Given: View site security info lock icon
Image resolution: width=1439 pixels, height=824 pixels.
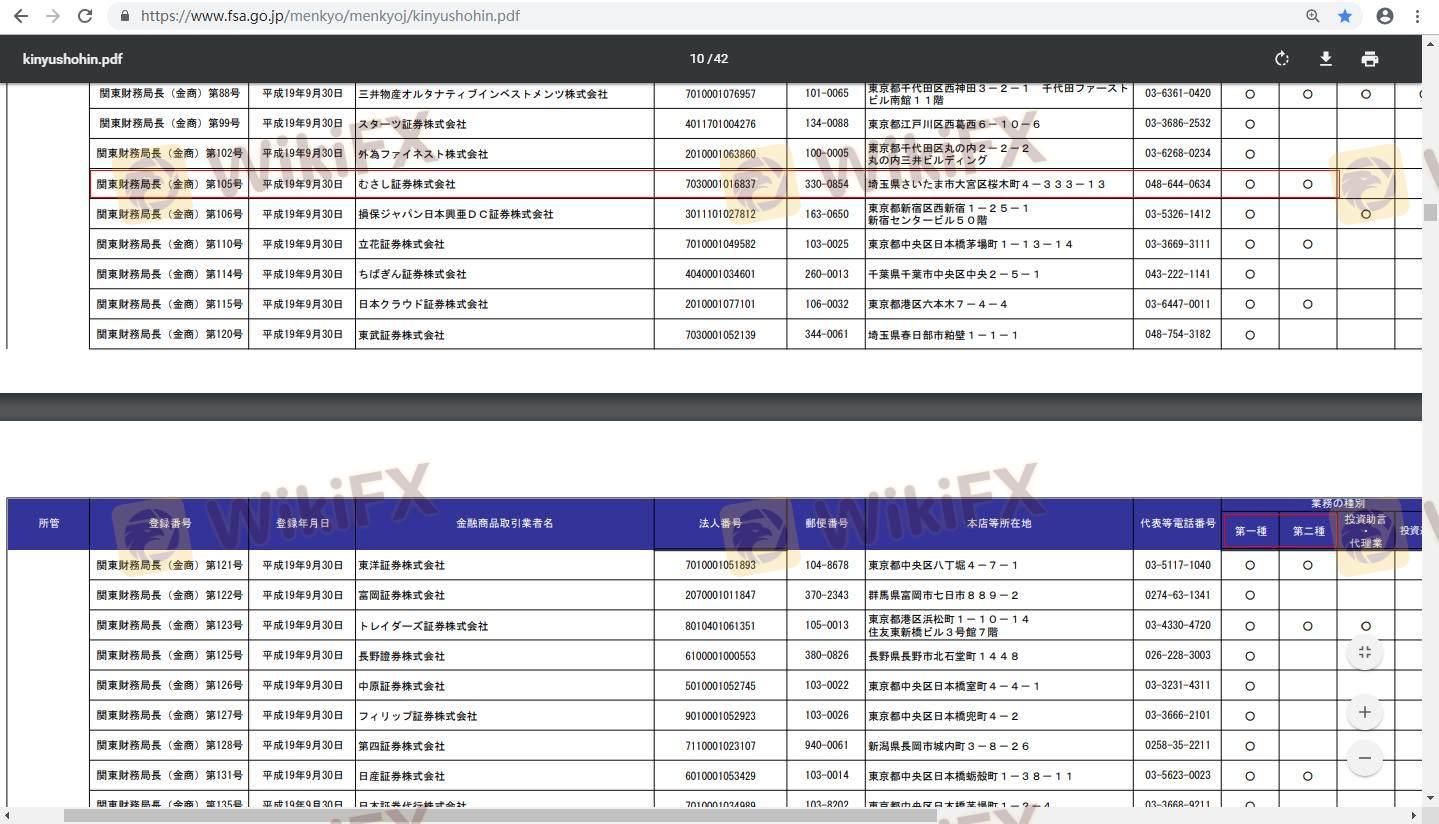Looking at the screenshot, I should pyautogui.click(x=124, y=16).
